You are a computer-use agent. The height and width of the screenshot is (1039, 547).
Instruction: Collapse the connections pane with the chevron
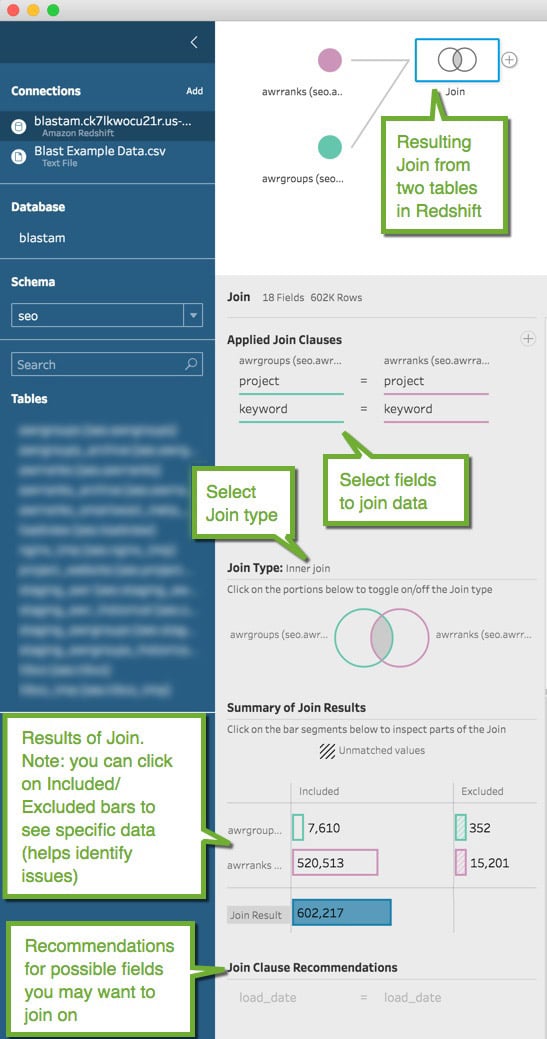coord(194,42)
